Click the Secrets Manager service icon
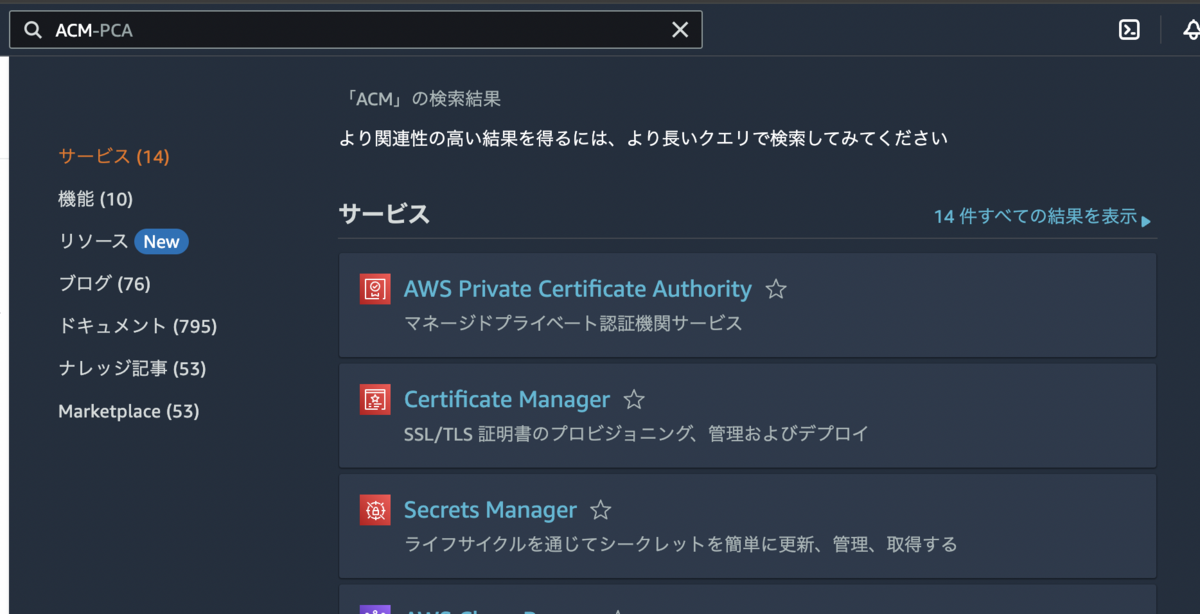1200x614 pixels. point(375,510)
